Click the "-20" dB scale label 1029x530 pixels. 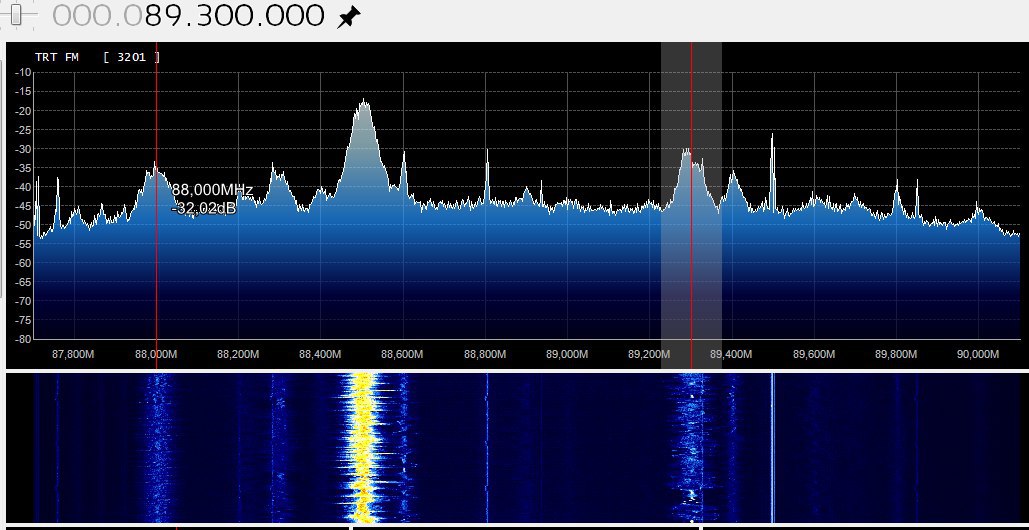point(23,110)
